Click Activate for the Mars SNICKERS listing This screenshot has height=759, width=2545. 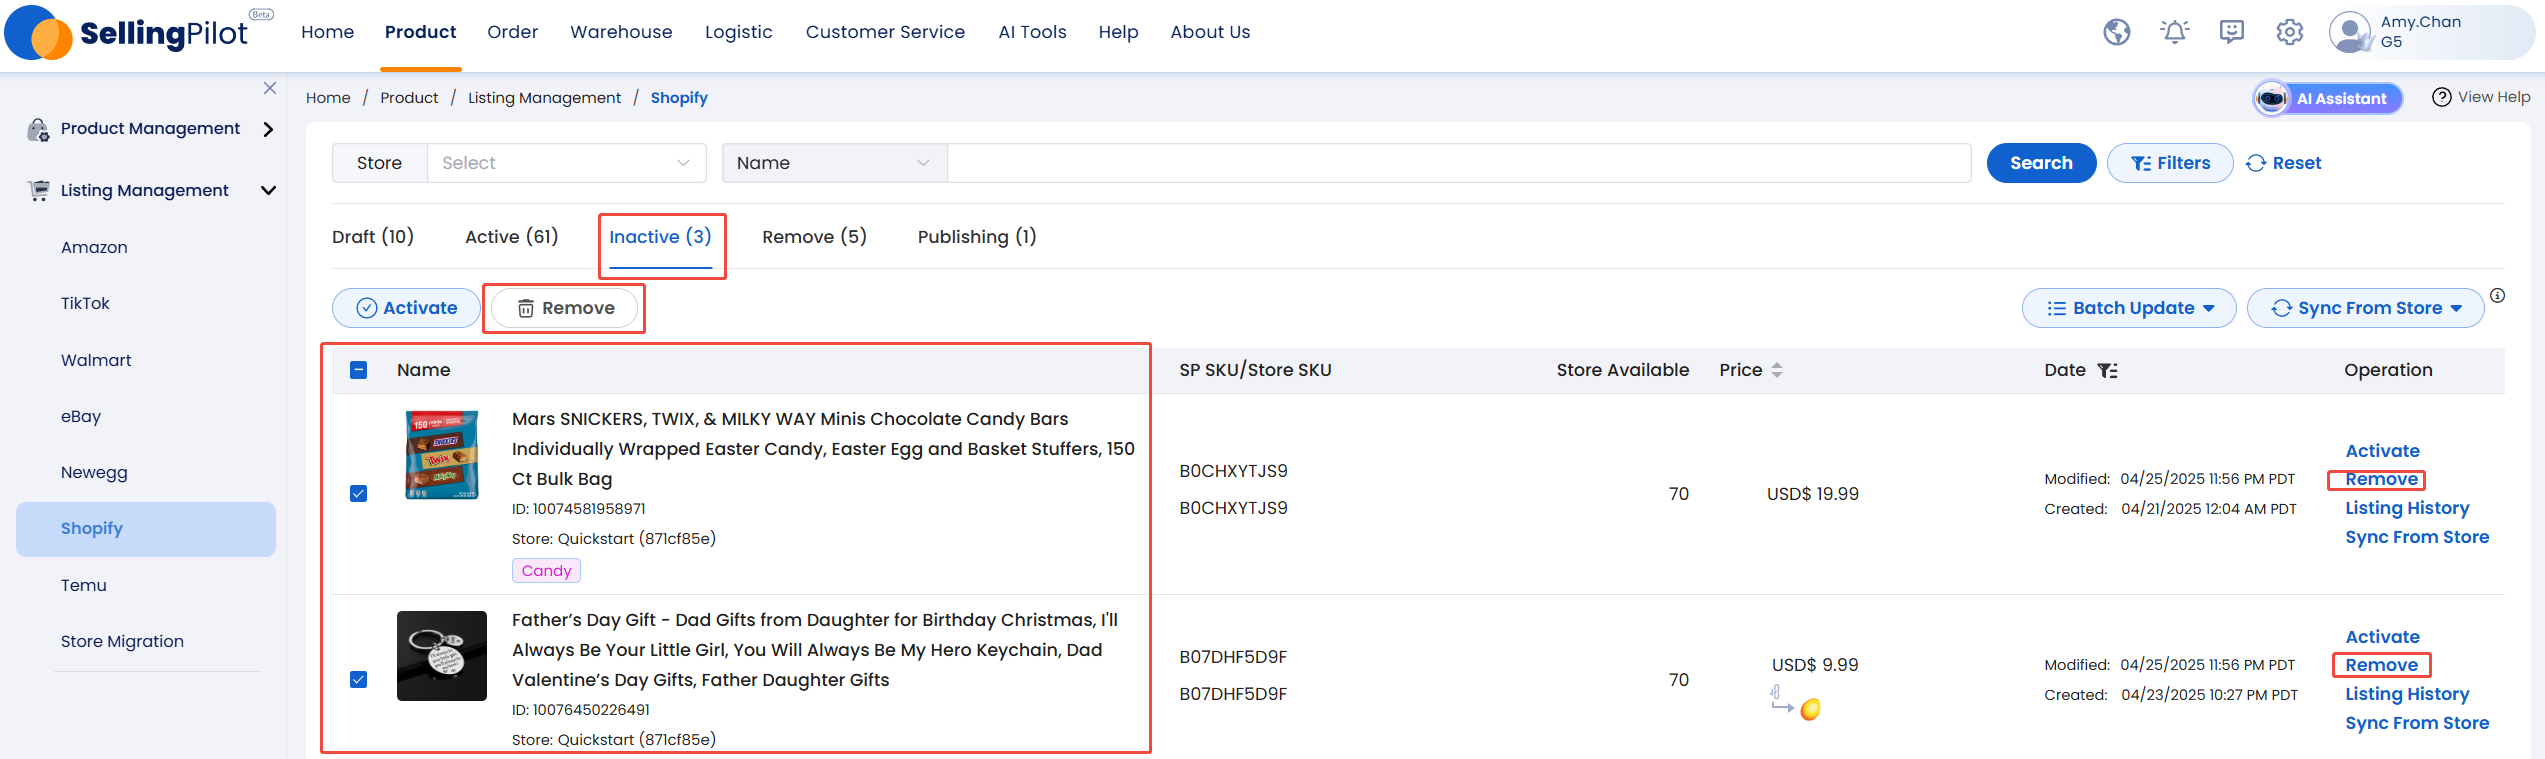(2382, 451)
